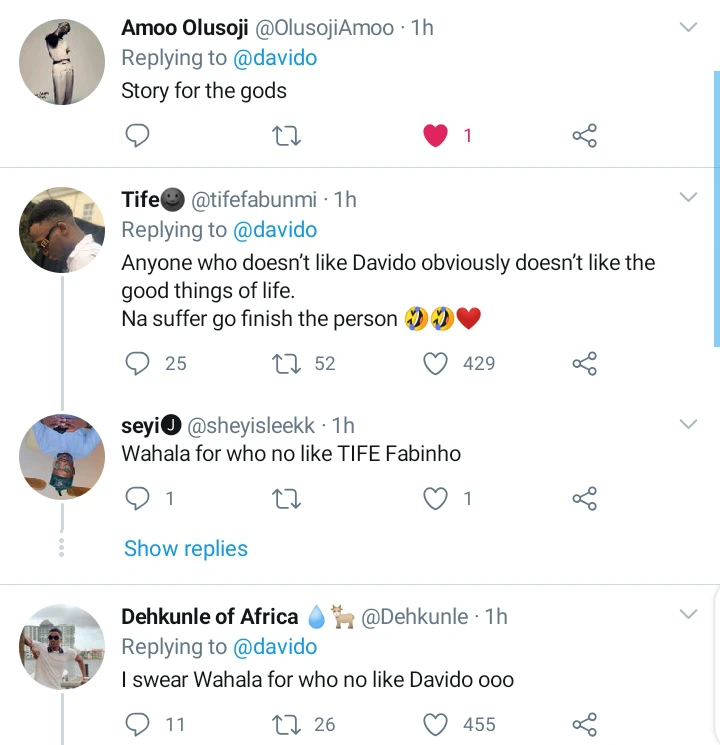
Task: Unlike Amoo Olusoji's tweet with red heart
Action: (x=436, y=136)
